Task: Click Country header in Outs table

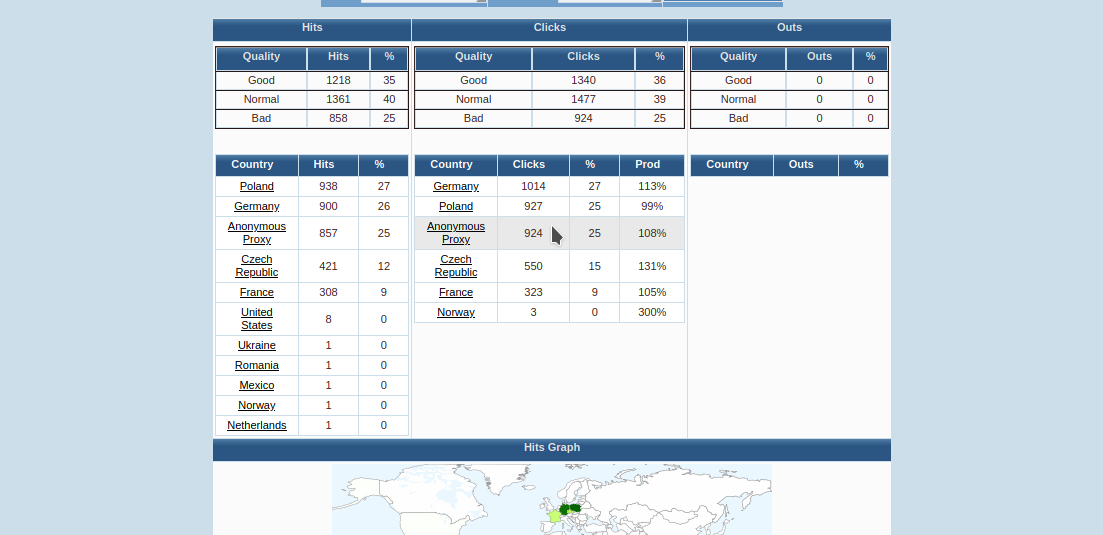Action: (x=732, y=165)
